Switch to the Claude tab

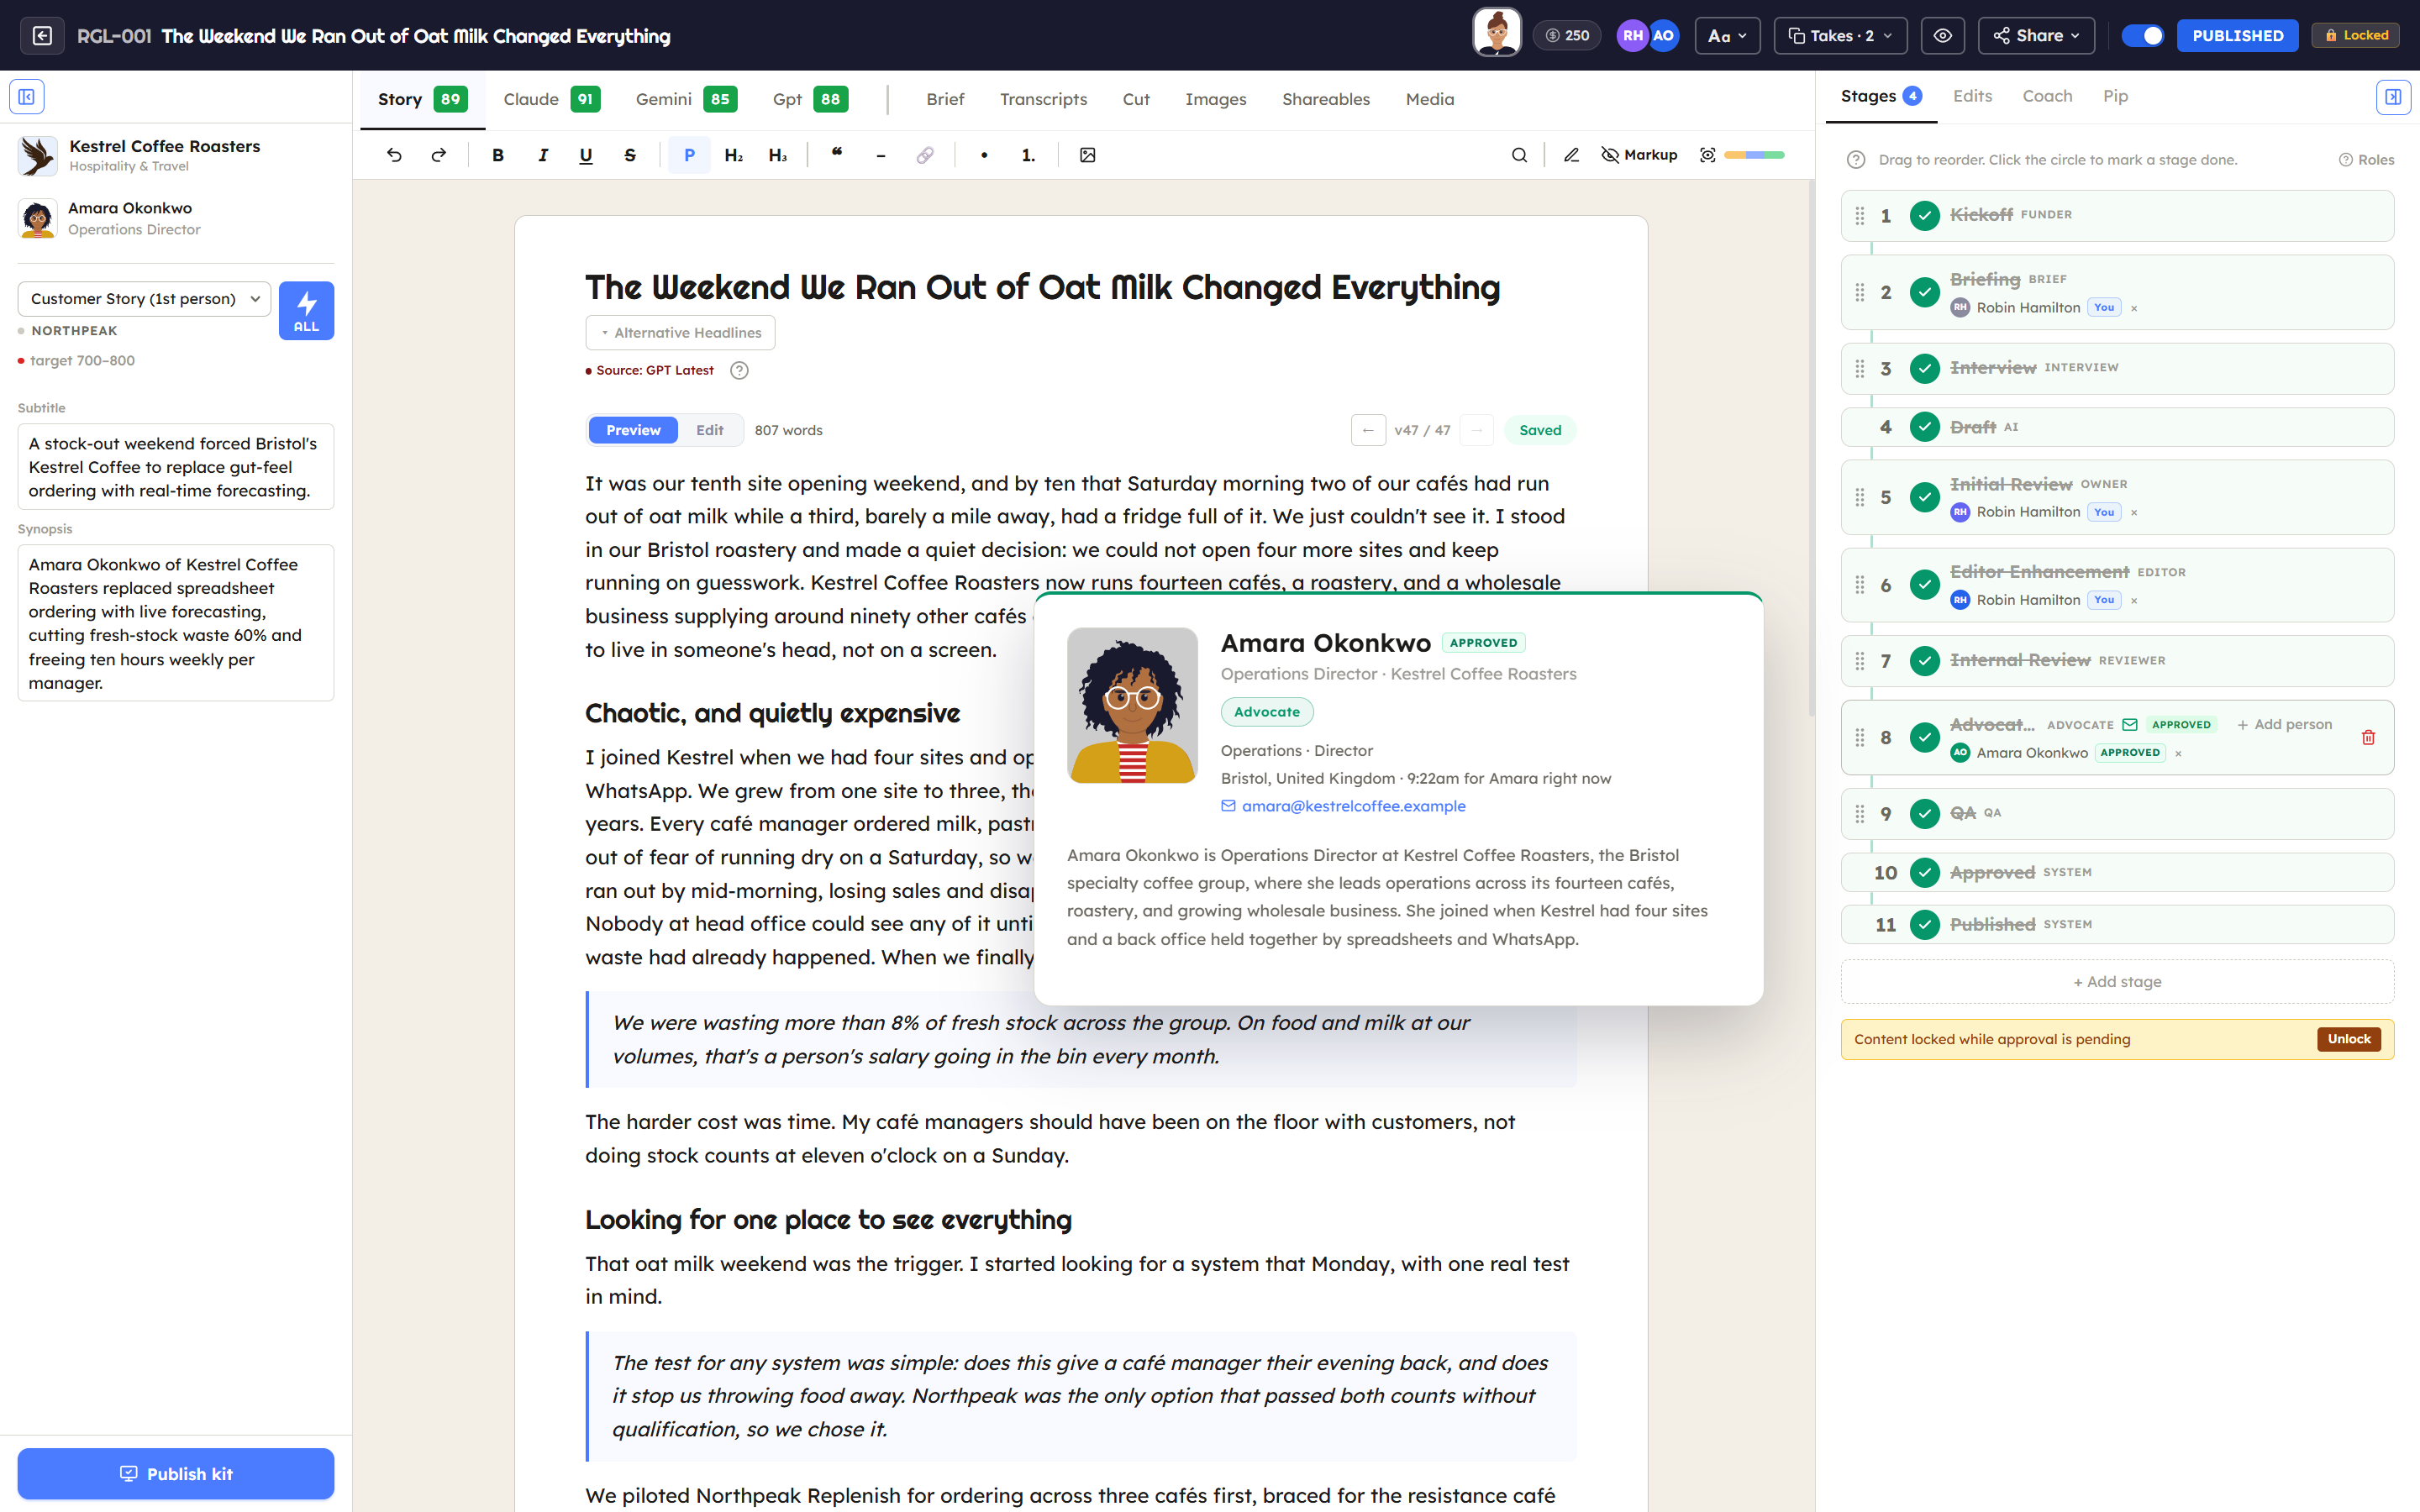click(x=551, y=99)
